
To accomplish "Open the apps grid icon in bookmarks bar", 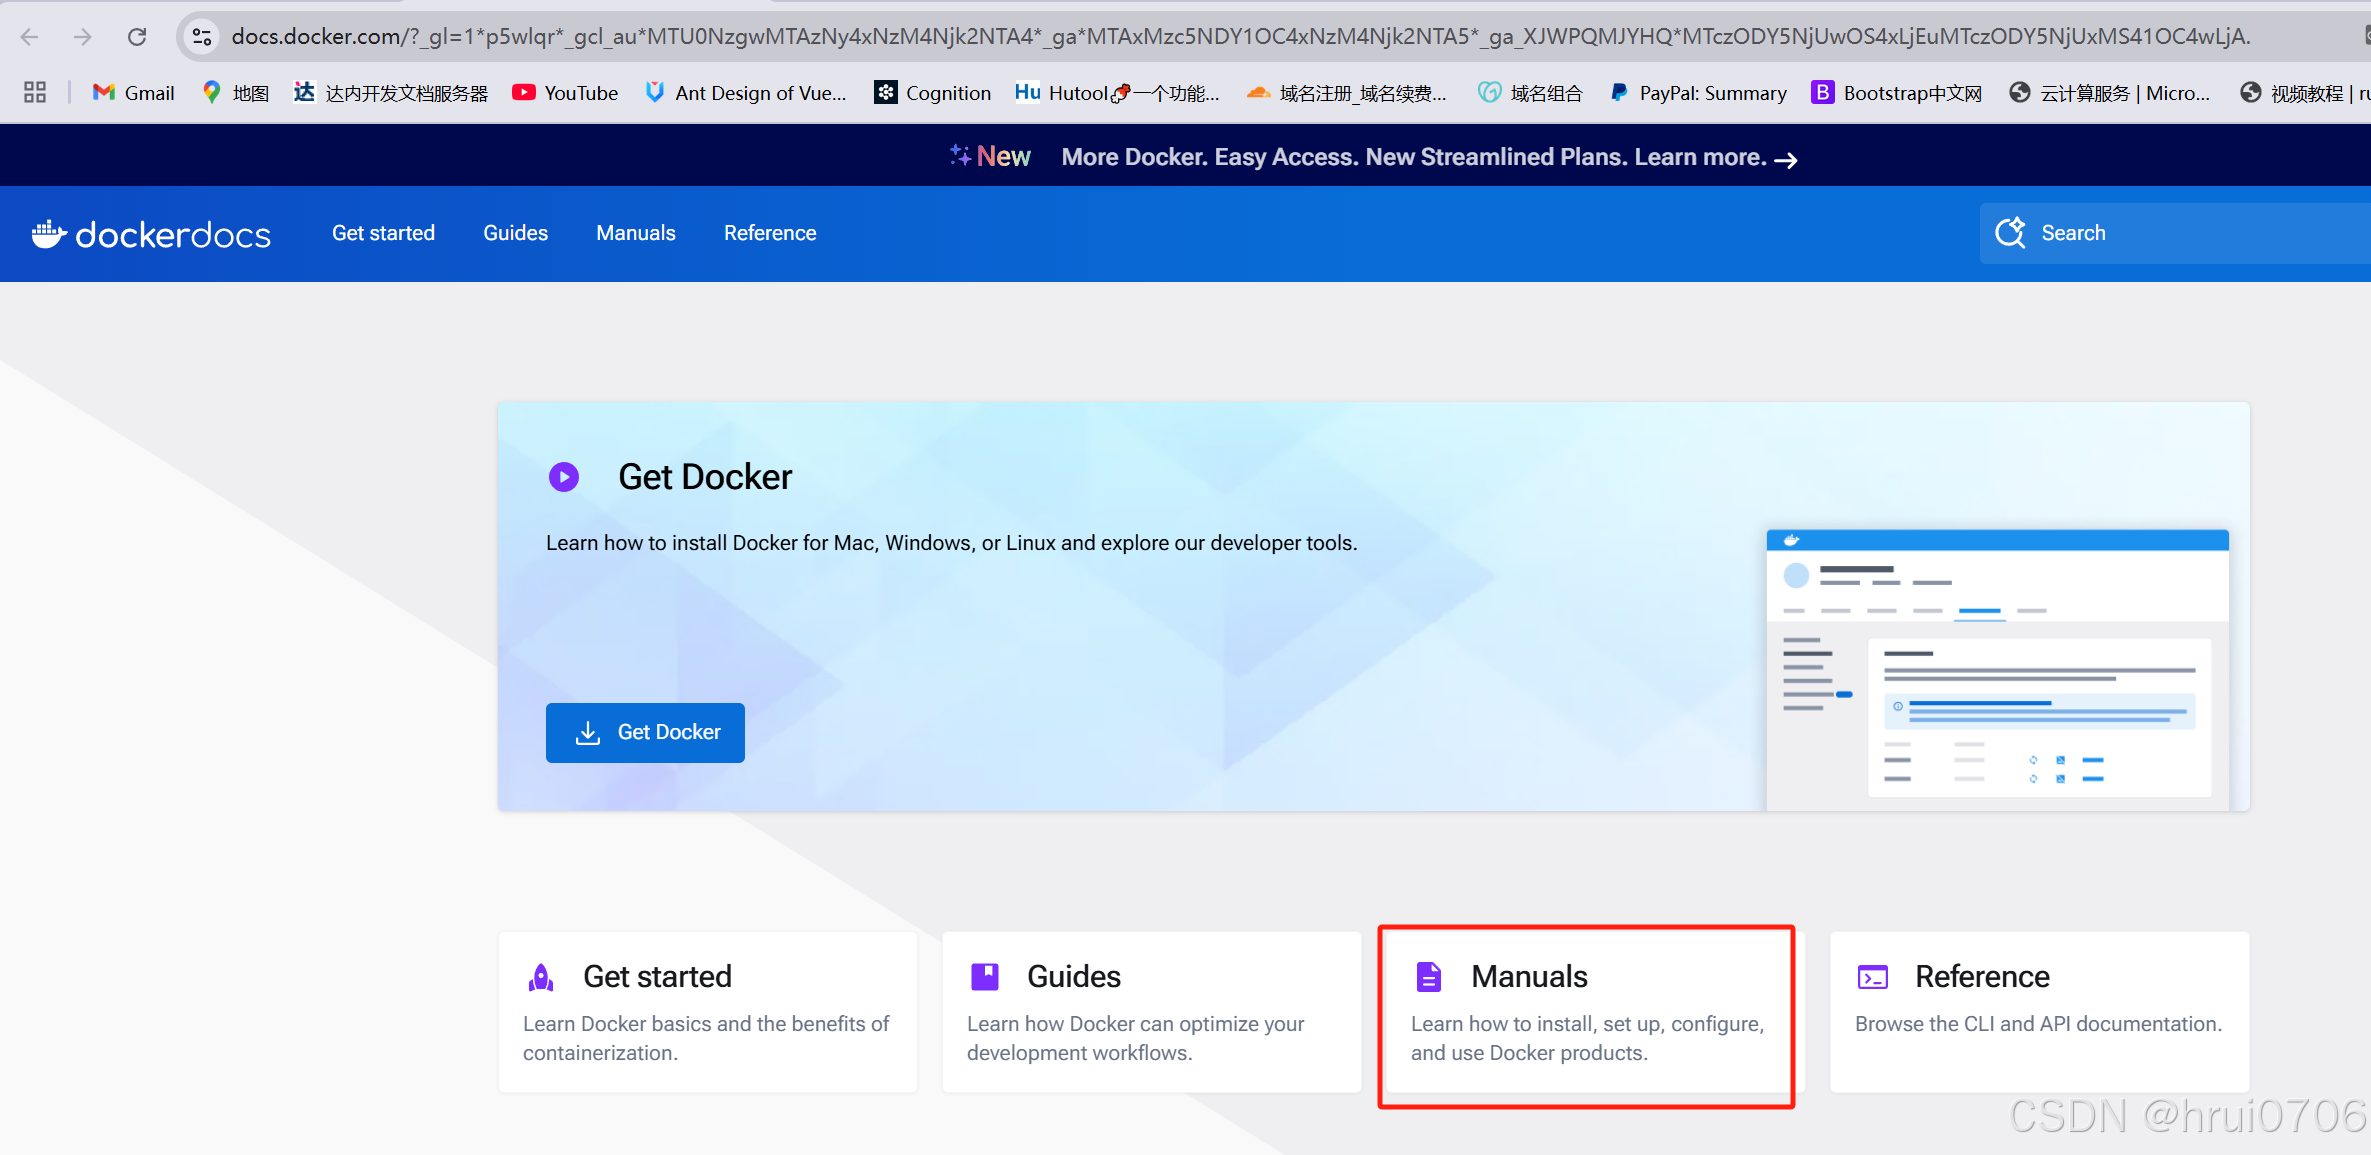I will (x=35, y=93).
